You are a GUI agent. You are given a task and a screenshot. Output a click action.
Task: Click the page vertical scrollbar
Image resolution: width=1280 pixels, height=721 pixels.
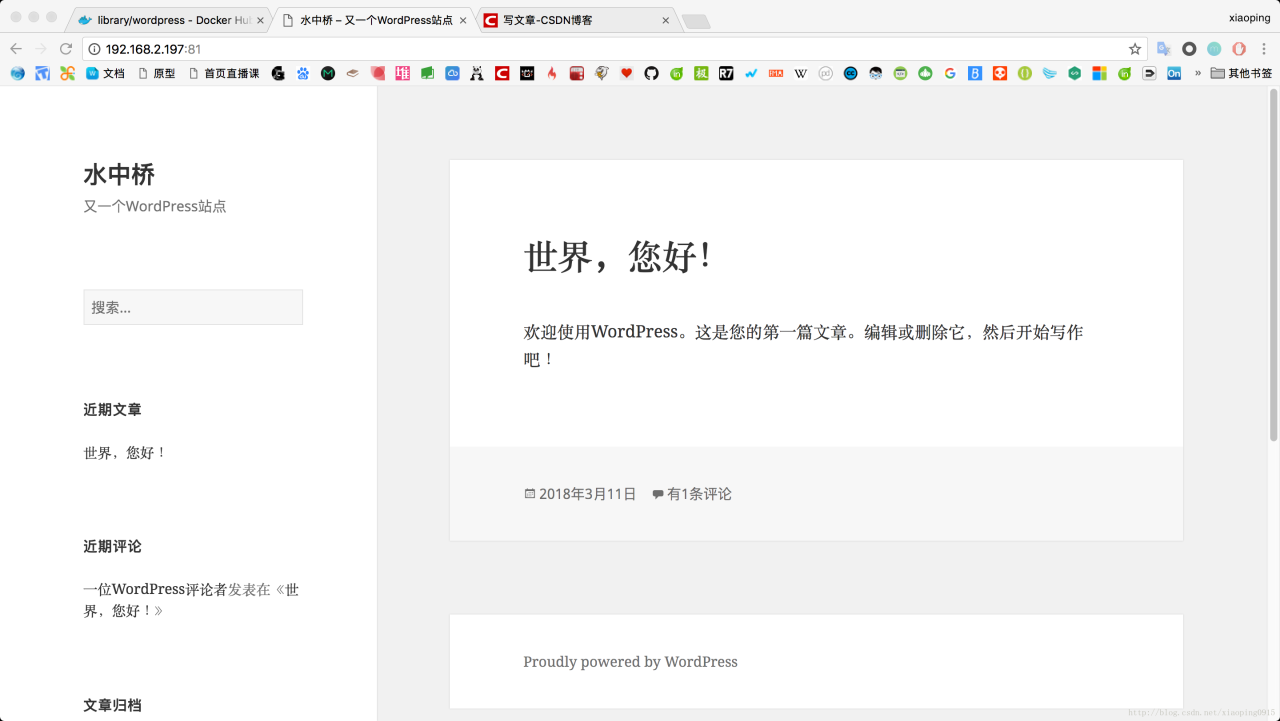tap(1273, 265)
